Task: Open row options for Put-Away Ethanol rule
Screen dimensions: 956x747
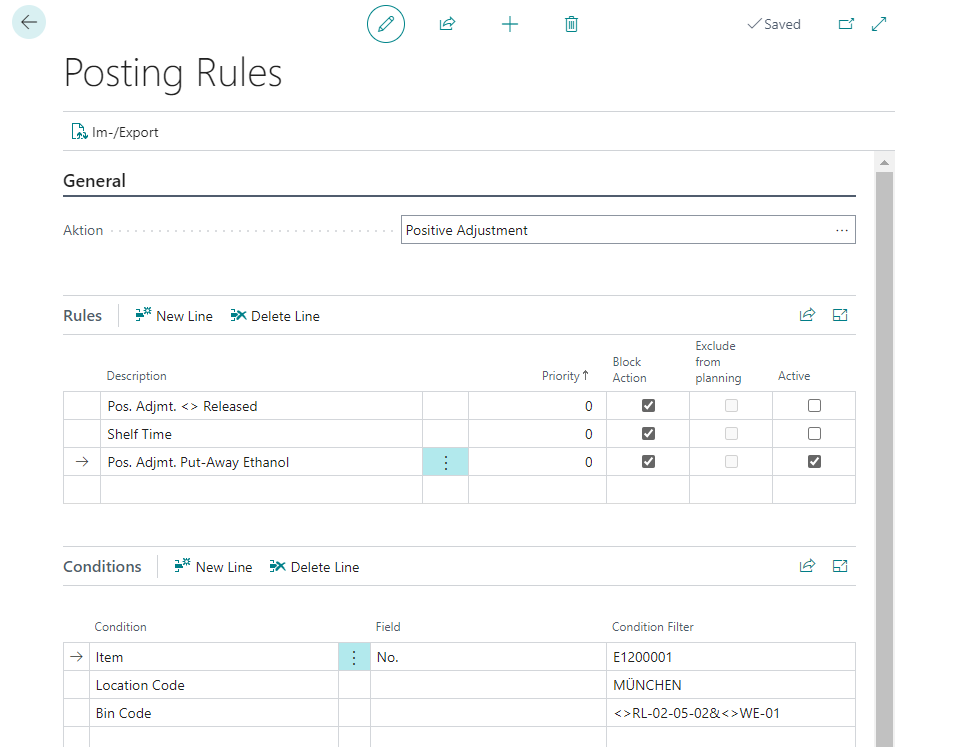Action: pos(446,462)
